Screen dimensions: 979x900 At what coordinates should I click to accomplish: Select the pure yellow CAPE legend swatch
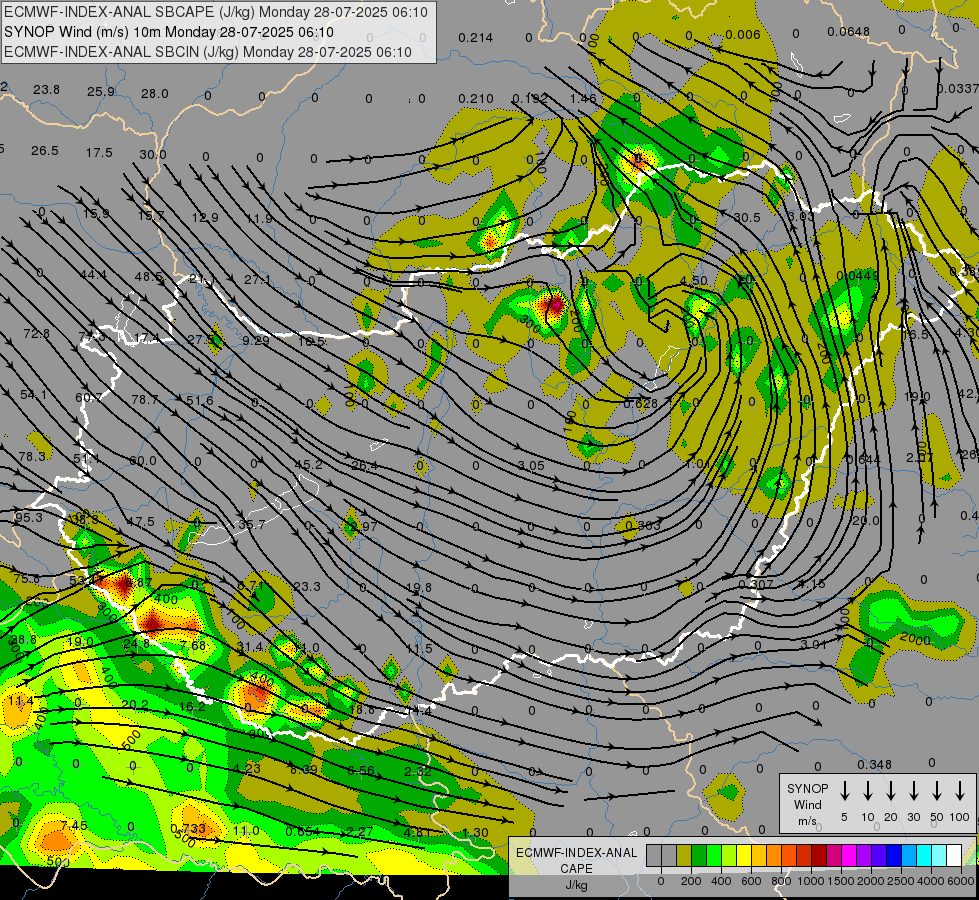click(x=744, y=856)
